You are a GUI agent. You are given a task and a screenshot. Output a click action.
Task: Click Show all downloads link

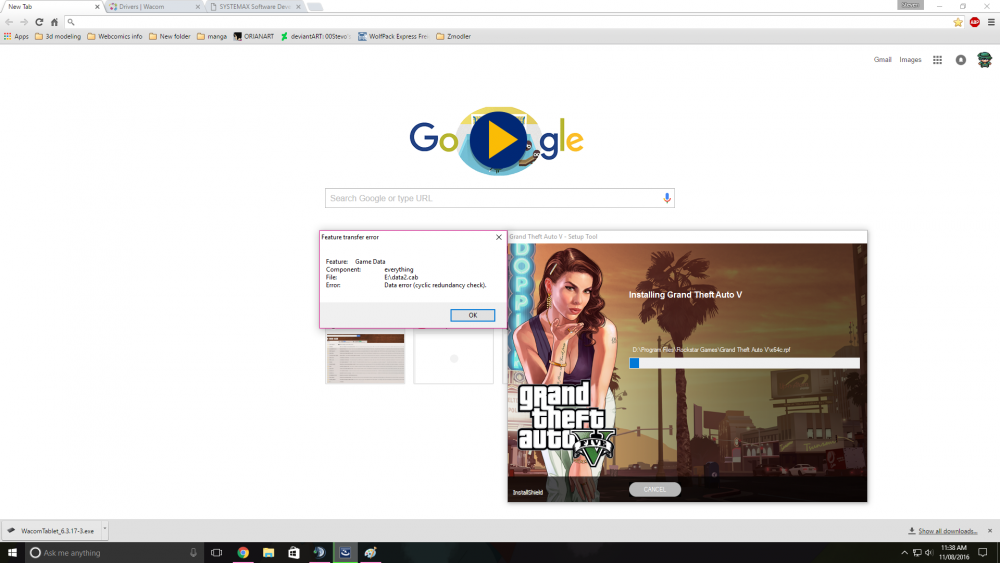pos(947,531)
